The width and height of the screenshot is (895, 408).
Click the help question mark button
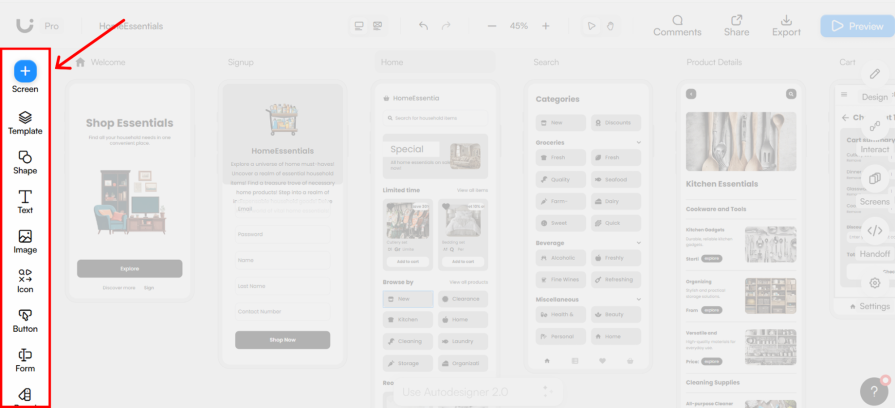click(x=872, y=392)
